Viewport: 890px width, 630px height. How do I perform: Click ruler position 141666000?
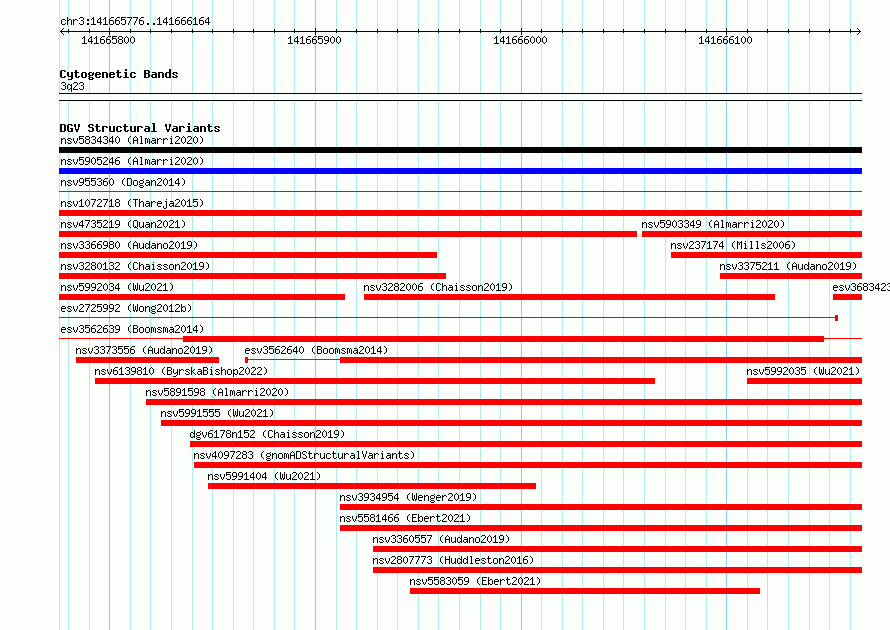point(520,40)
